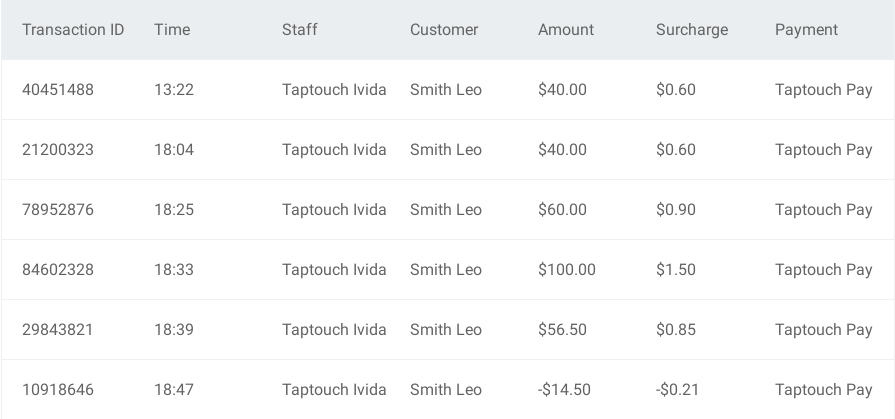Image resolution: width=895 pixels, height=419 pixels.
Task: Click the $56.50 amount cell
Action: coord(562,329)
